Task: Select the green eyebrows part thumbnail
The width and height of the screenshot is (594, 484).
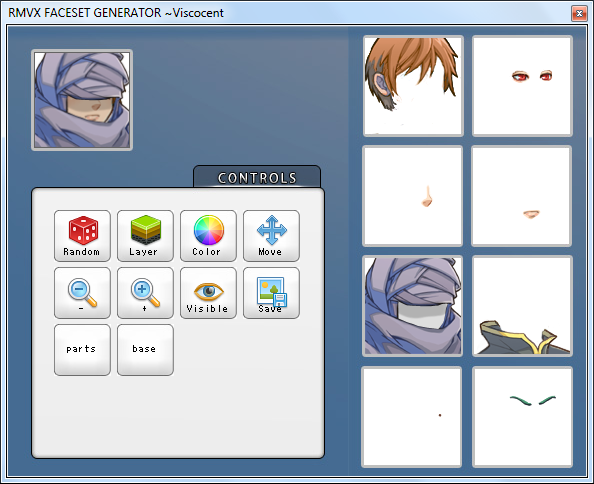Action: point(522,417)
